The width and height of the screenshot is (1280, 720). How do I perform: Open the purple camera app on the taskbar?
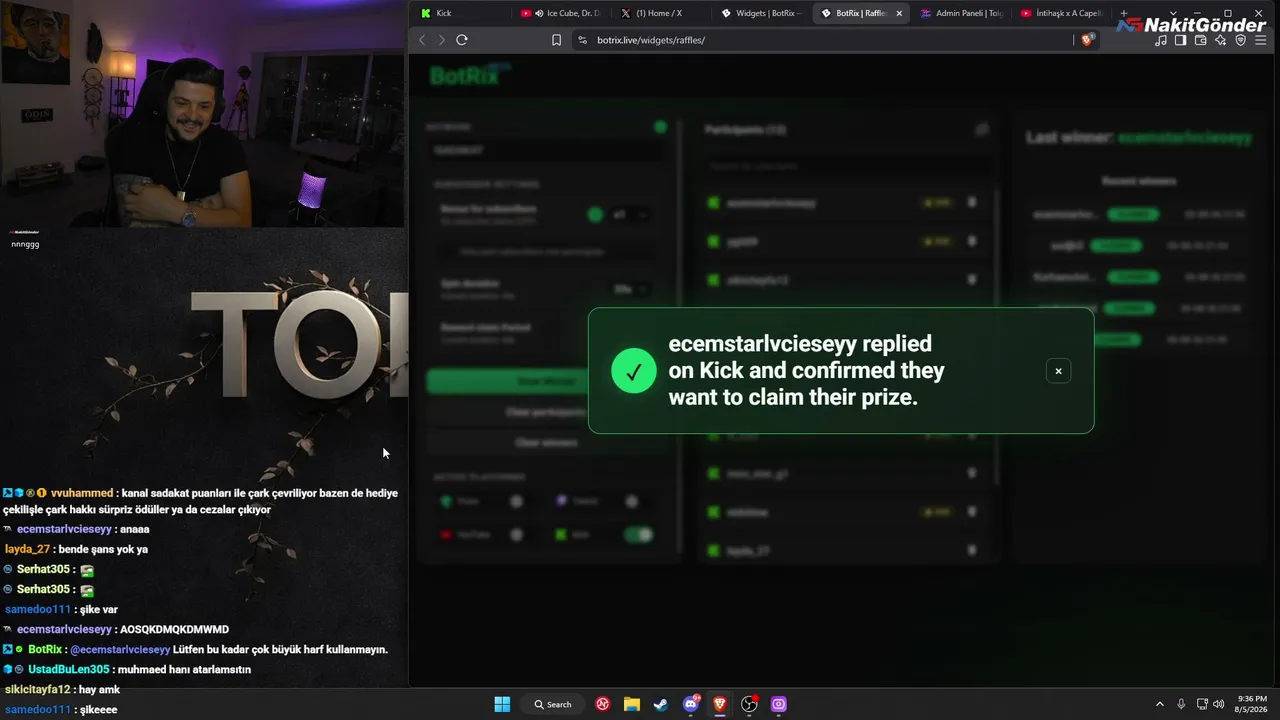pos(779,704)
